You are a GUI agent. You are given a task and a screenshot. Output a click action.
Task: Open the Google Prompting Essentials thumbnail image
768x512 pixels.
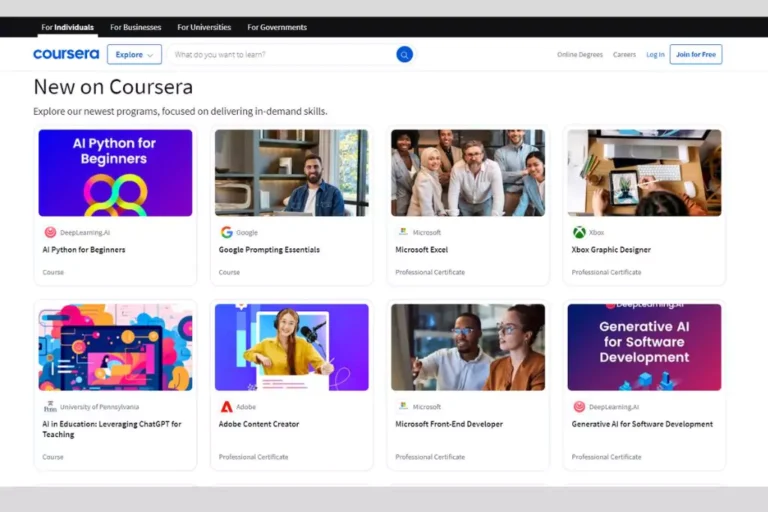[292, 173]
